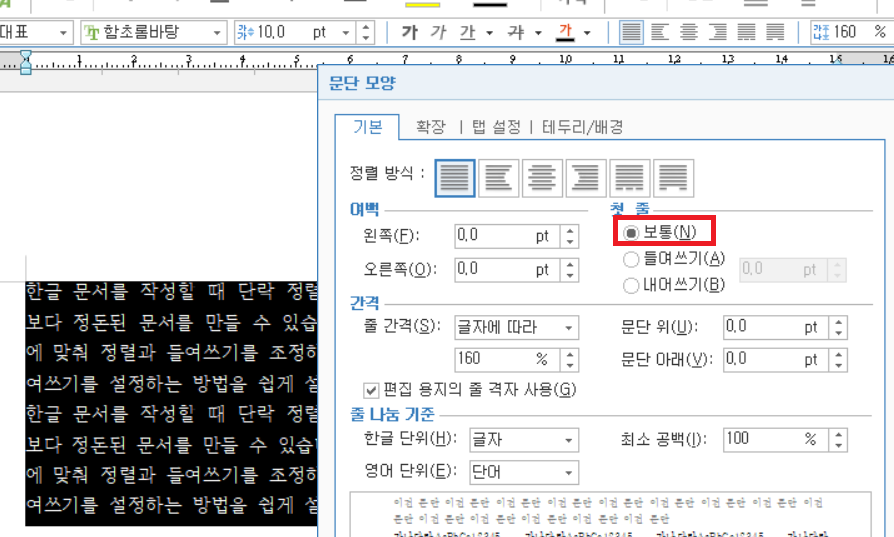The image size is (894, 537).
Task: Increase line spacing percent with the up arrow
Action: pos(570,353)
